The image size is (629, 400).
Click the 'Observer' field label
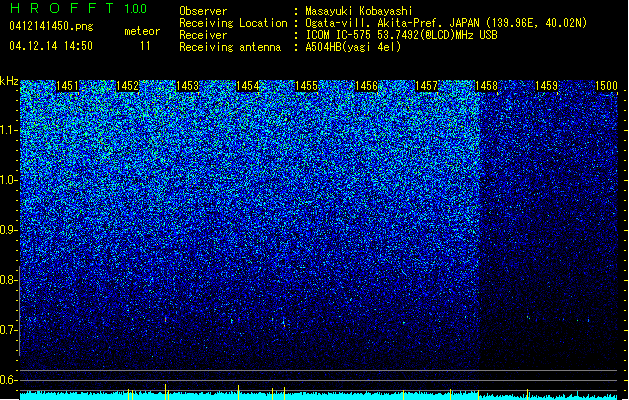click(x=203, y=11)
